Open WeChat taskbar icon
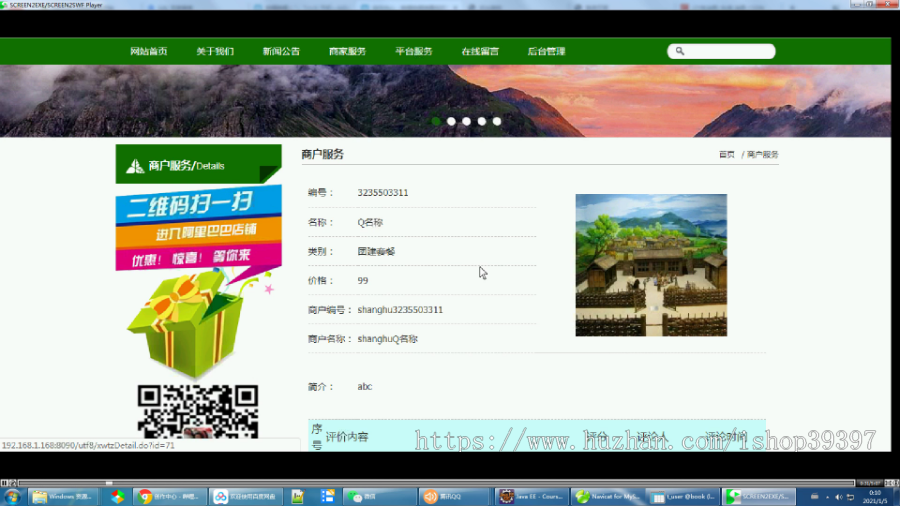900x506 pixels. click(x=379, y=496)
